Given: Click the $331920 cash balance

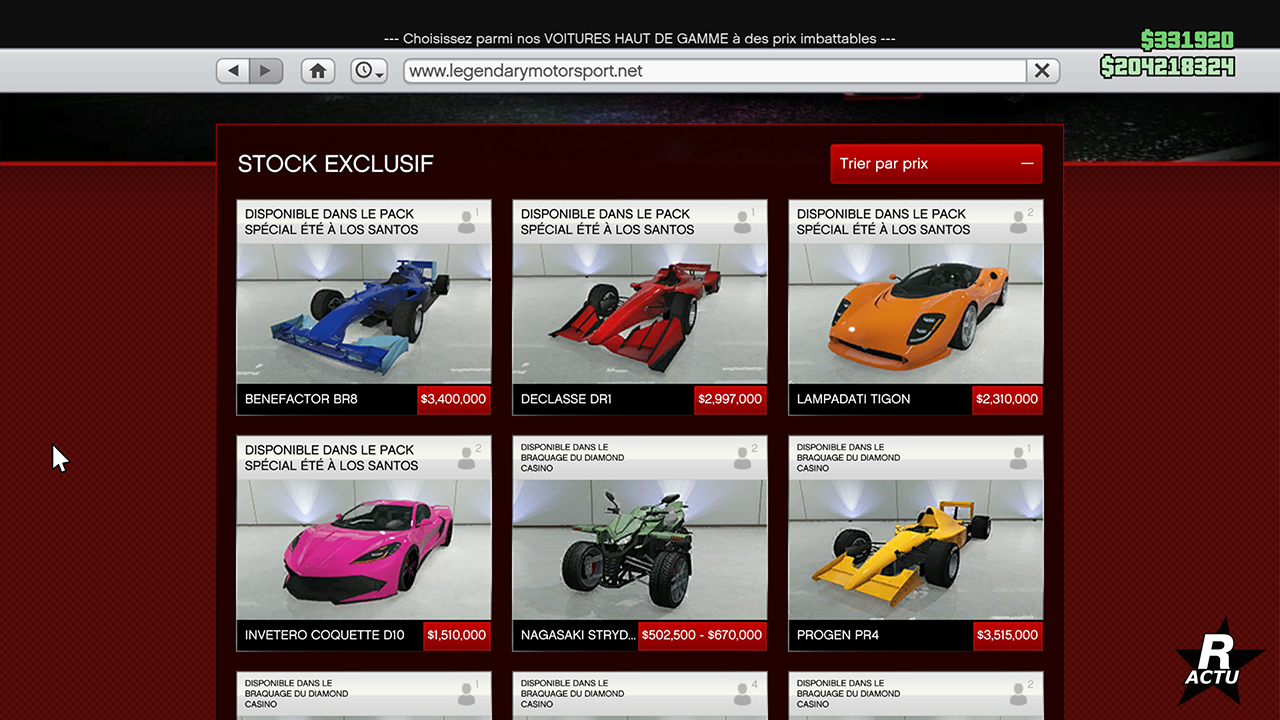Looking at the screenshot, I should pyautogui.click(x=1187, y=40).
